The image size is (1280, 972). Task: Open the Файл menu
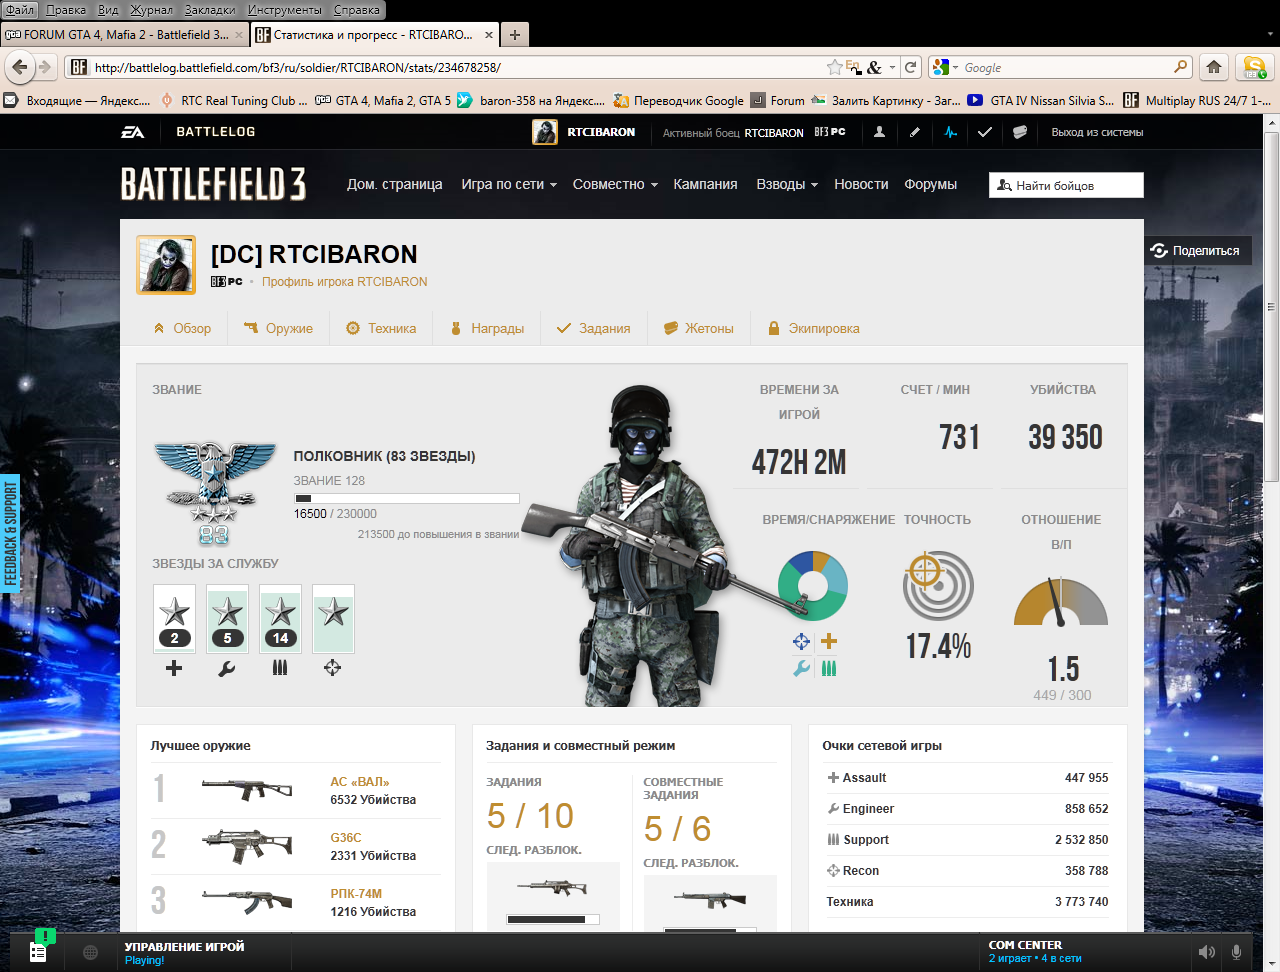20,9
